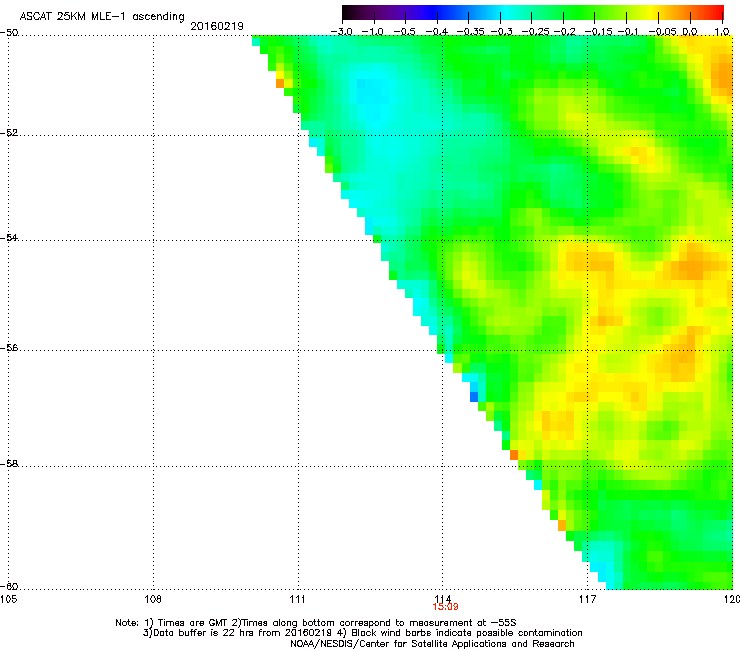Screen dimensions: 740x650
Task: Click the colorbar label -0.05
Action: tap(663, 32)
